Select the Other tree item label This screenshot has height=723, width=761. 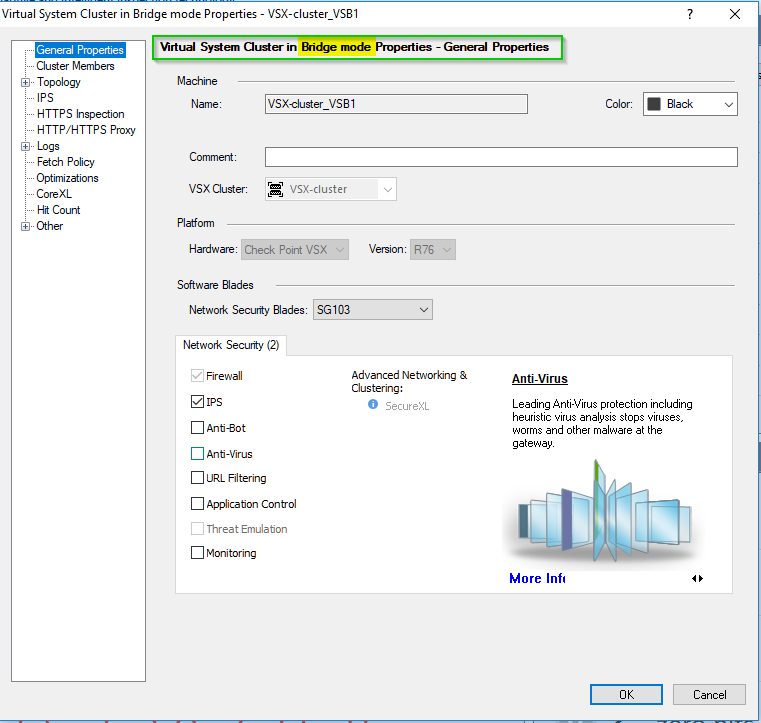pos(50,226)
